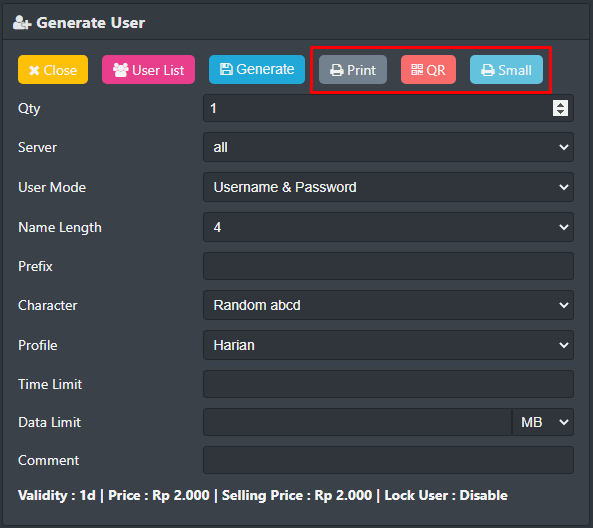The image size is (593, 528).
Task: Open the User Mode dropdown
Action: tap(388, 187)
